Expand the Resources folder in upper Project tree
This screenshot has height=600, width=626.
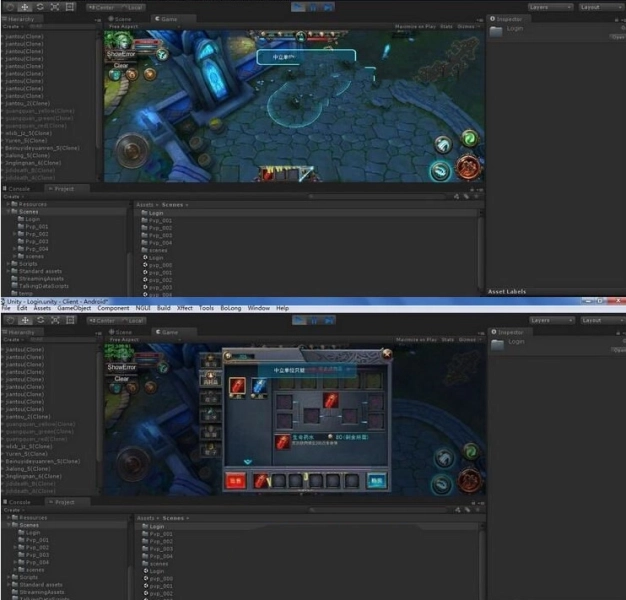point(8,204)
